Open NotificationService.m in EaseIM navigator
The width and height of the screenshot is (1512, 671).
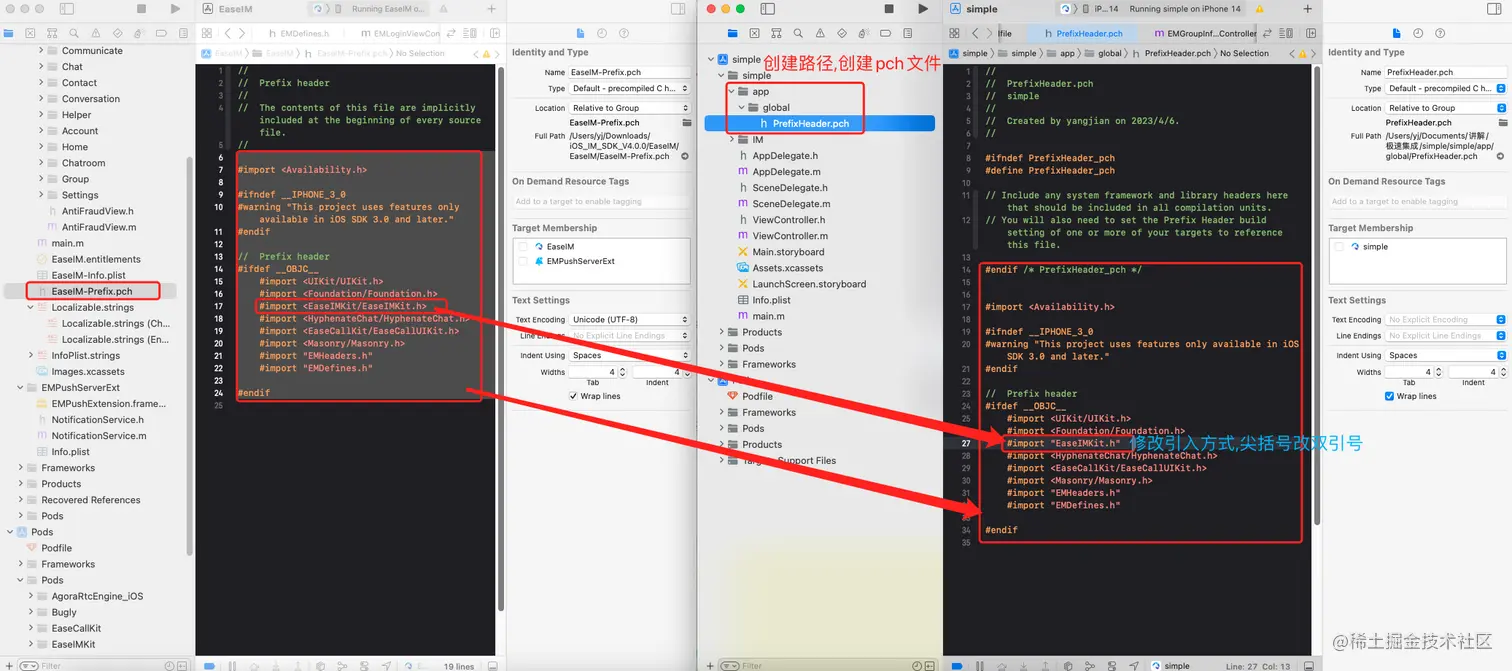(99, 436)
